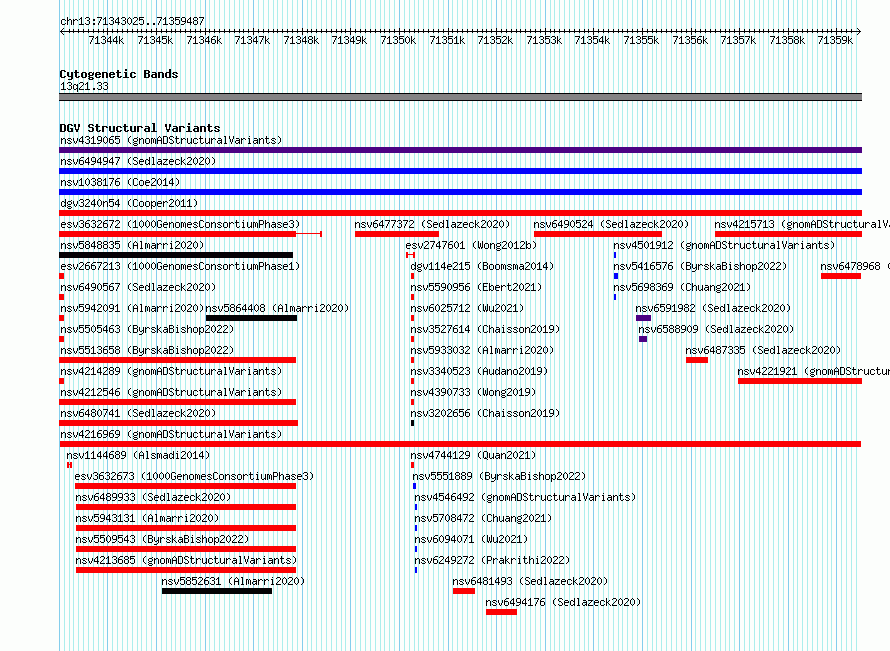The width and height of the screenshot is (890, 651).
Task: Click the nsv4319065 gnomADStructuralVariants label
Action: pos(171,140)
